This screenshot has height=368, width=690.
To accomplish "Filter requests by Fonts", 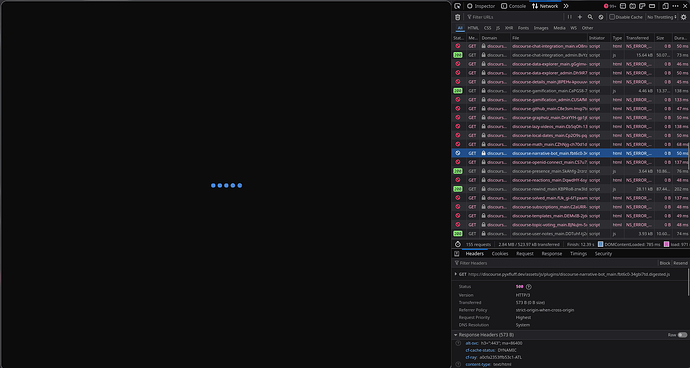I will click(x=523, y=28).
